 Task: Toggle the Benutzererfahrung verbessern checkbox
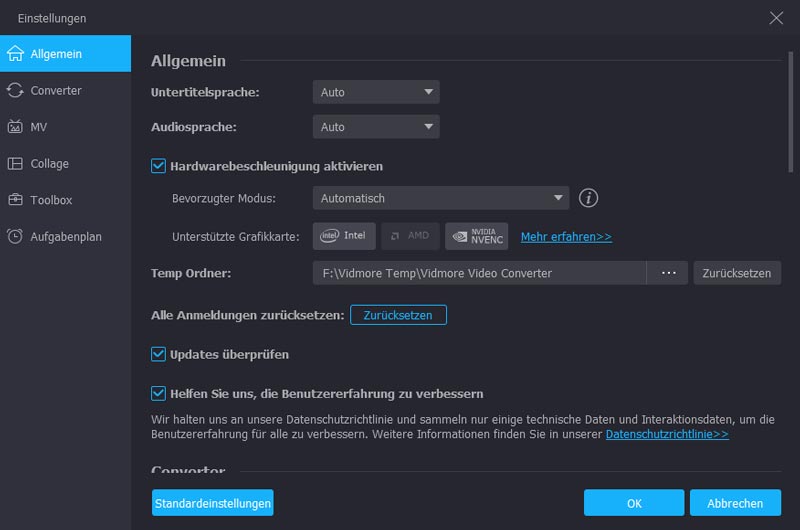pyautogui.click(x=158, y=393)
